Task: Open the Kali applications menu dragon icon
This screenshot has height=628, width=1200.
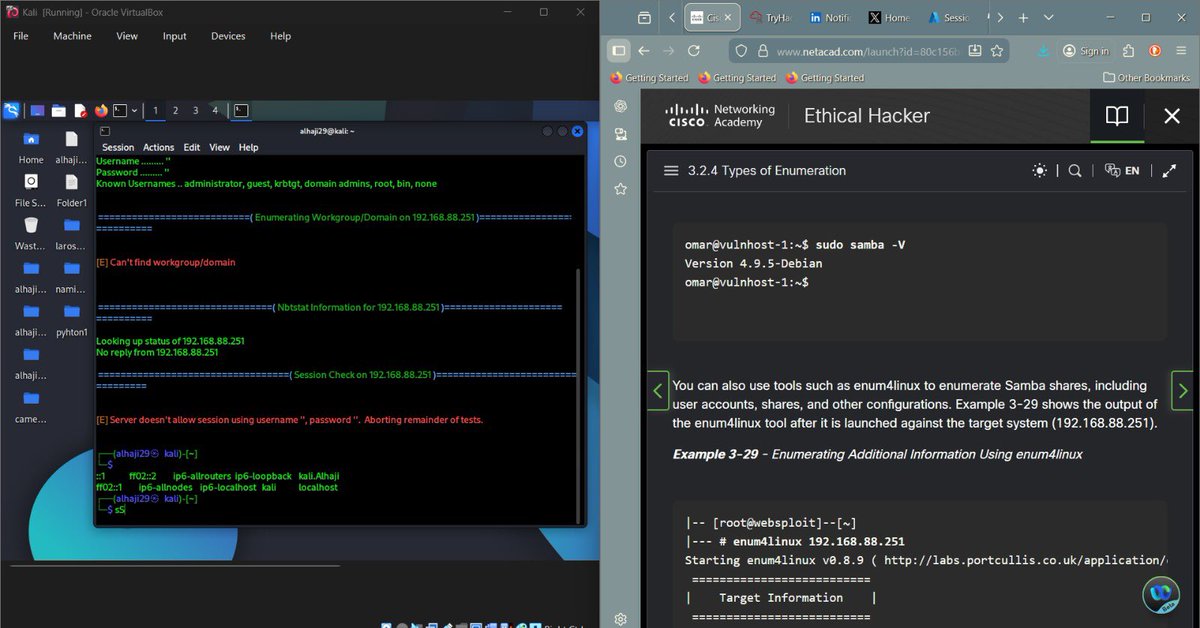Action: (11, 110)
